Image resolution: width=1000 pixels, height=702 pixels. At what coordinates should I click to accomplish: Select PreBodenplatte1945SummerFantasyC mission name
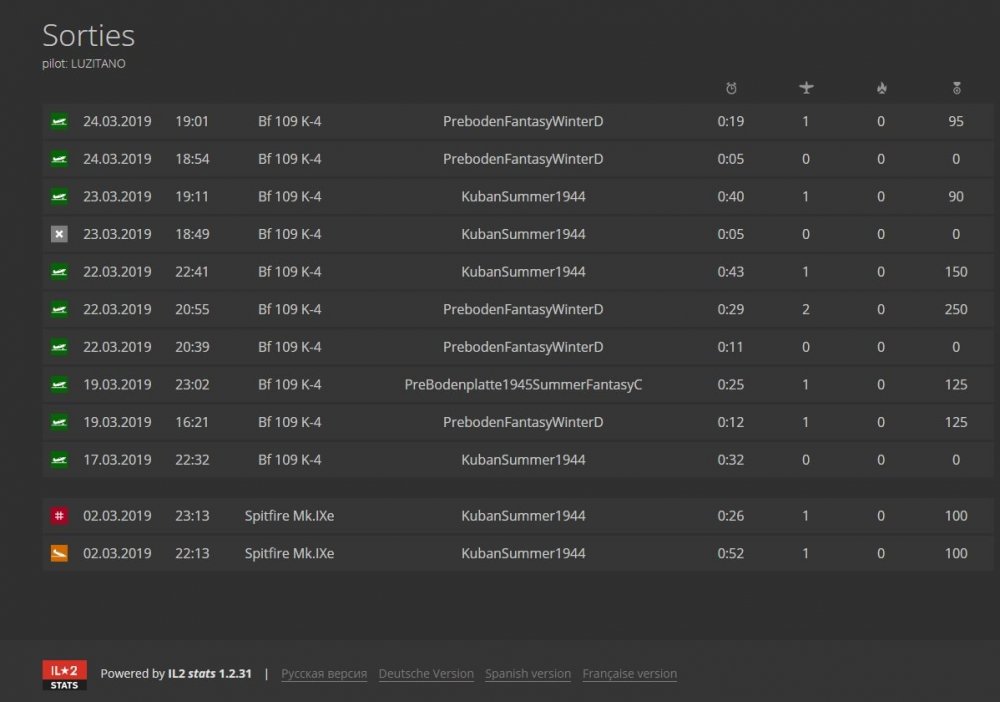(x=523, y=384)
